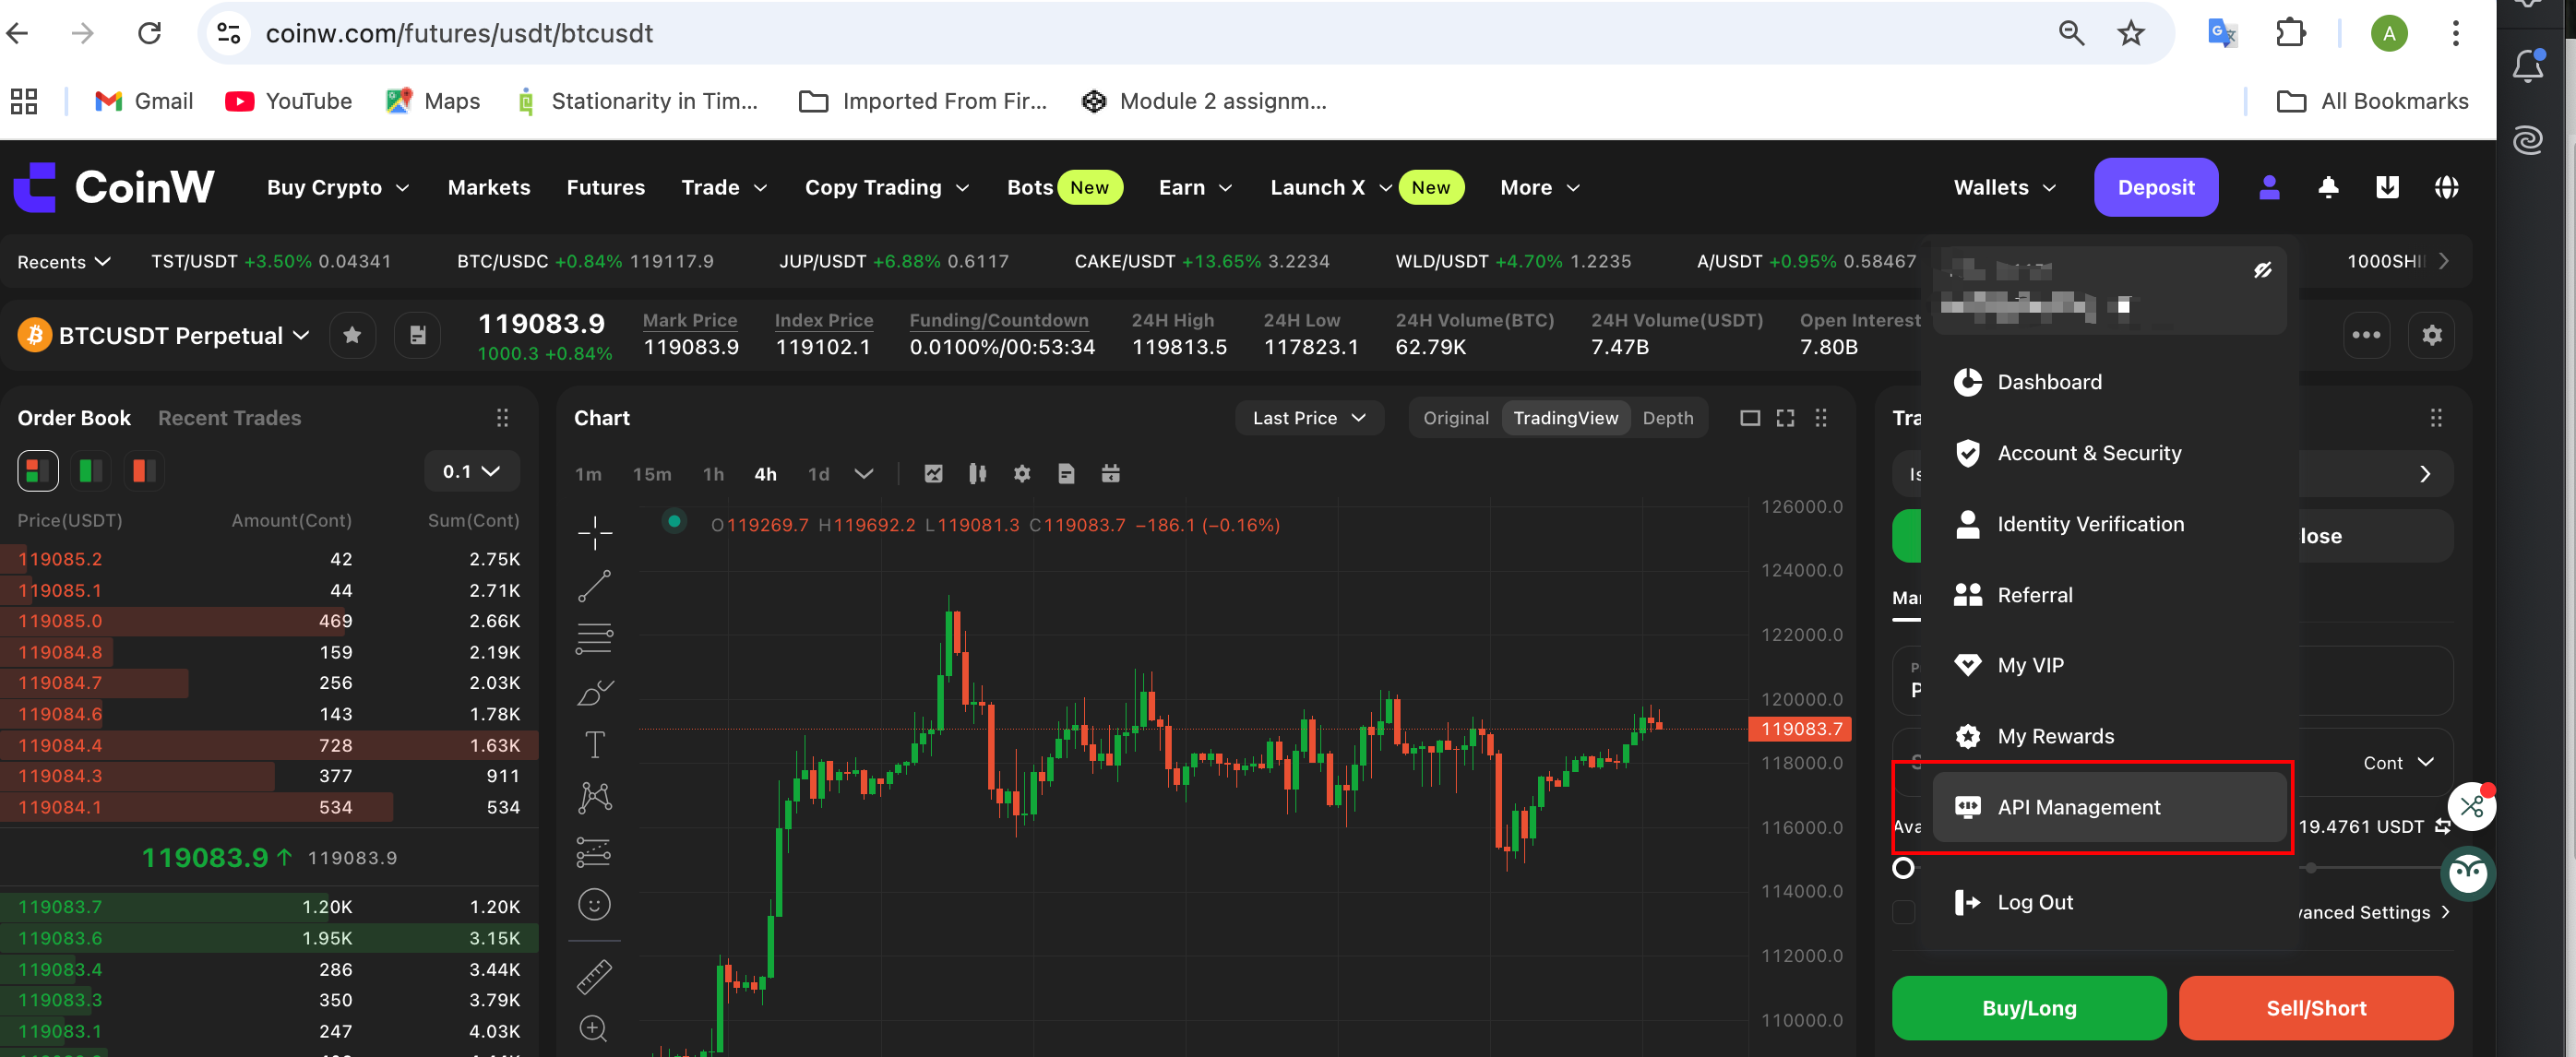Viewport: 2576px width, 1057px height.
Task: Open the language globe icon
Action: tap(2446, 187)
